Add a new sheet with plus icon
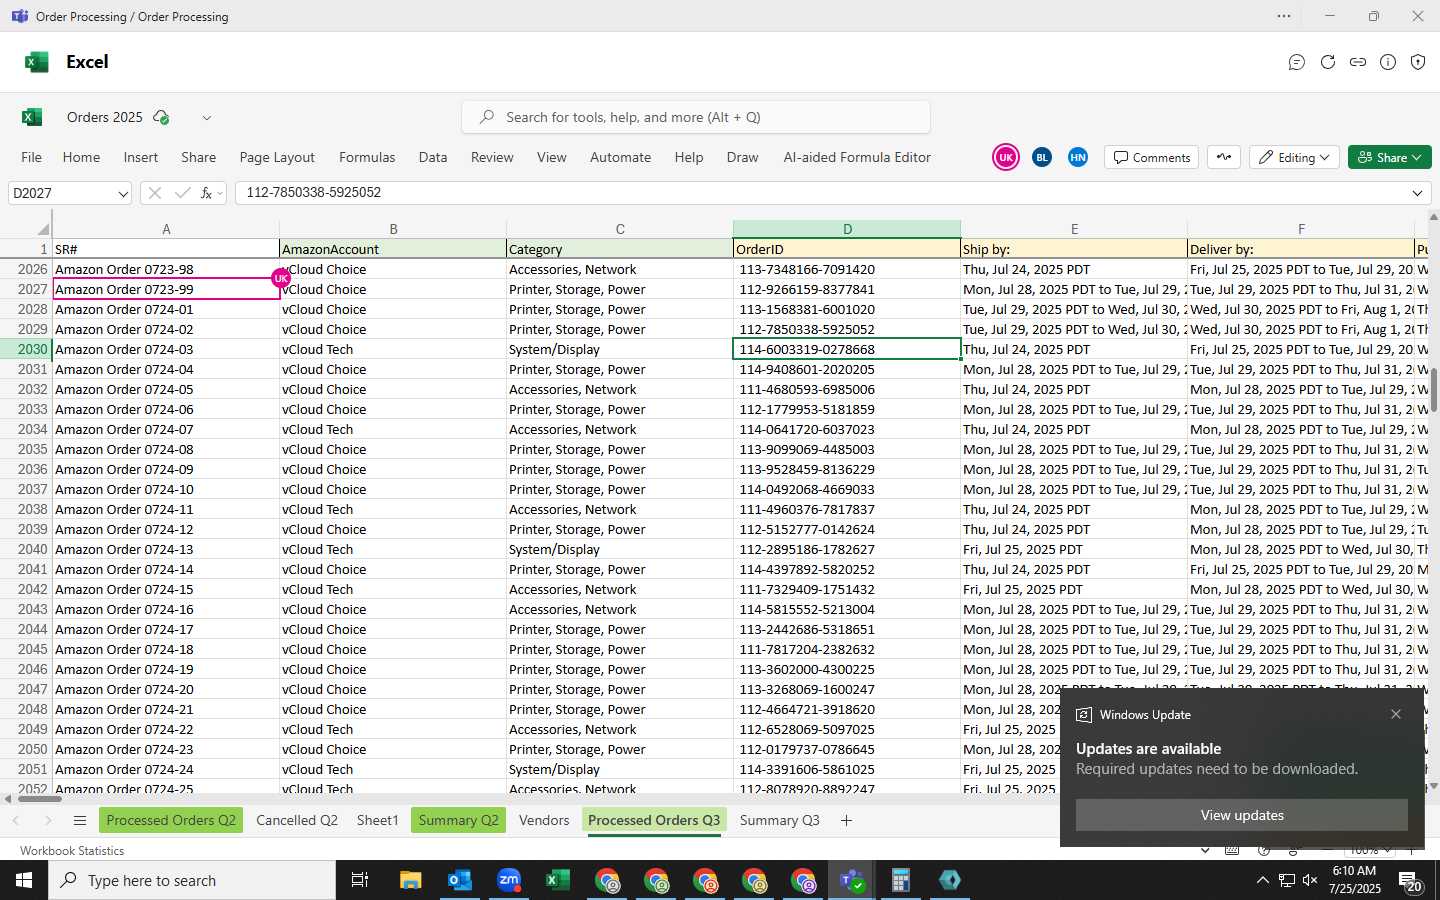 click(x=846, y=820)
